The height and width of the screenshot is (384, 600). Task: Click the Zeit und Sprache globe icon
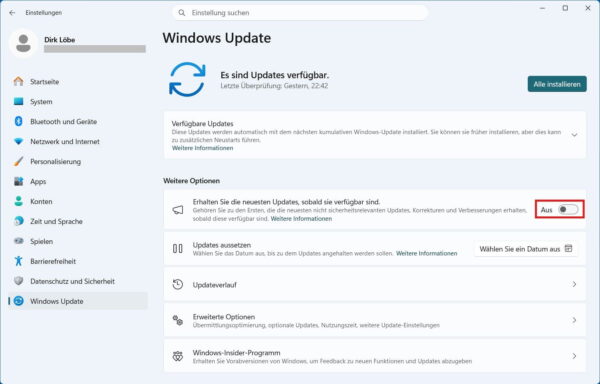tap(18, 221)
